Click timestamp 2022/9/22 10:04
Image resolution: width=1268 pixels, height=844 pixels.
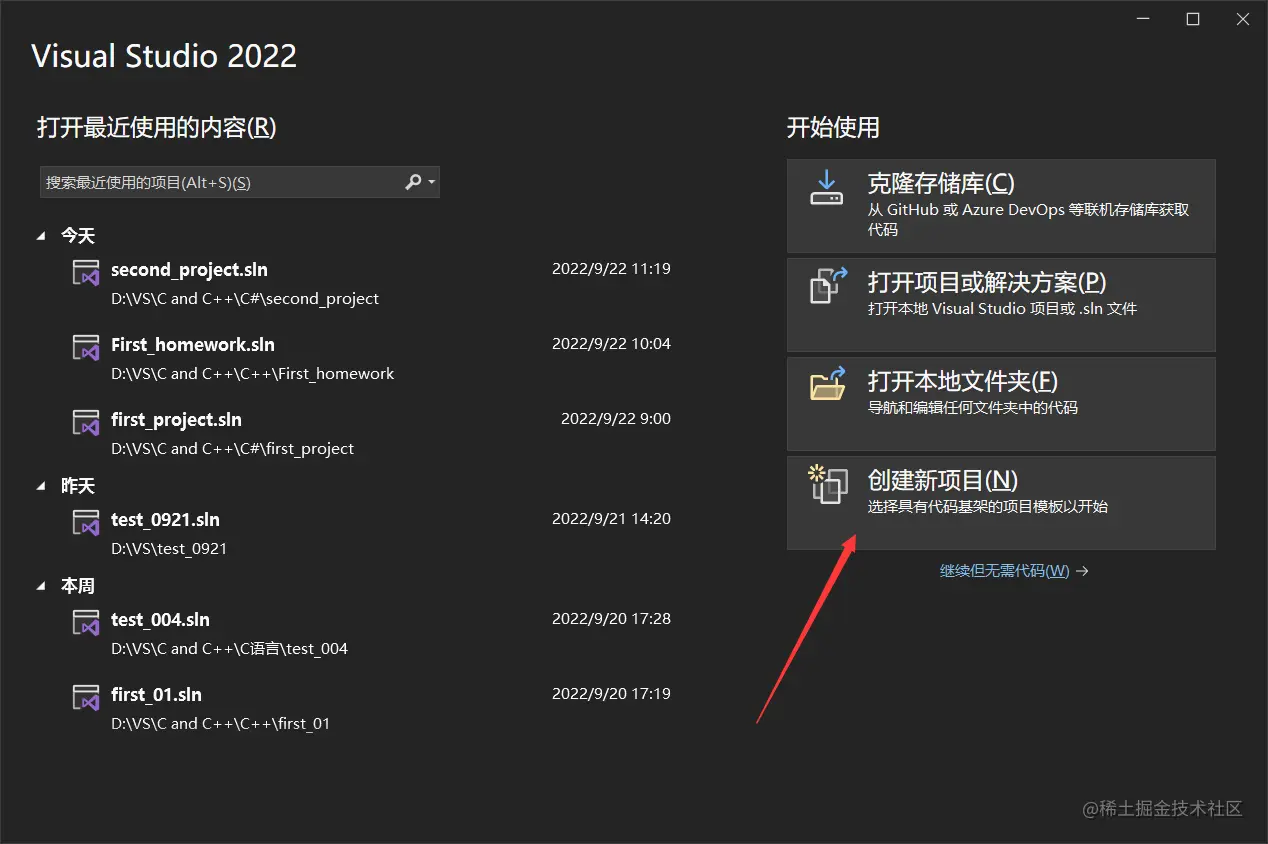(x=611, y=344)
